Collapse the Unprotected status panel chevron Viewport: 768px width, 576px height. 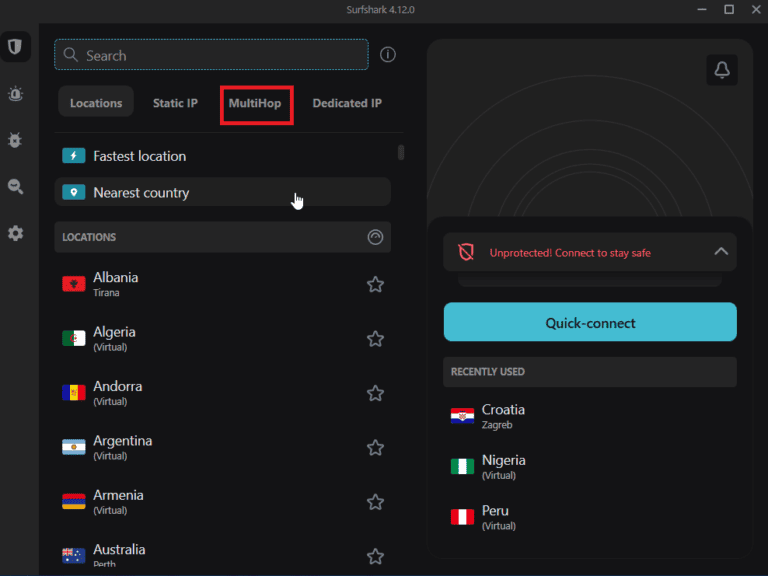coord(721,252)
